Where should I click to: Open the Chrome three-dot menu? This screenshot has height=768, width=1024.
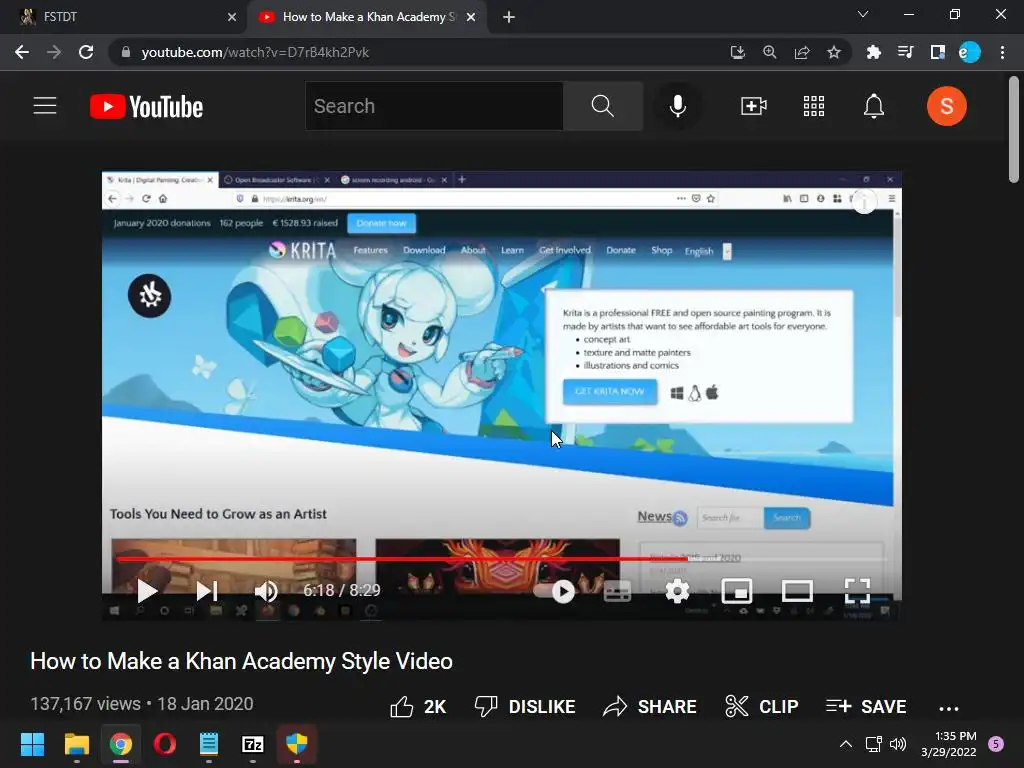point(1002,52)
